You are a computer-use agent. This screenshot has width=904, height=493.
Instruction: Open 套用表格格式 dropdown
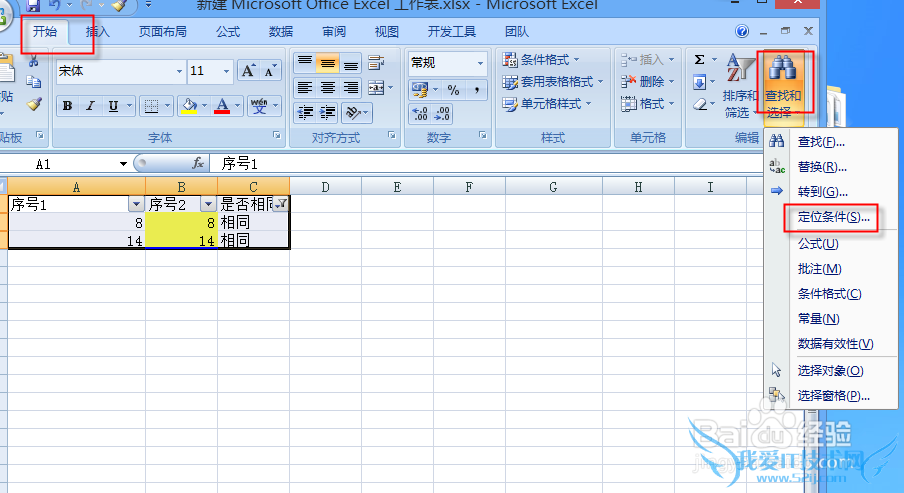(x=552, y=82)
